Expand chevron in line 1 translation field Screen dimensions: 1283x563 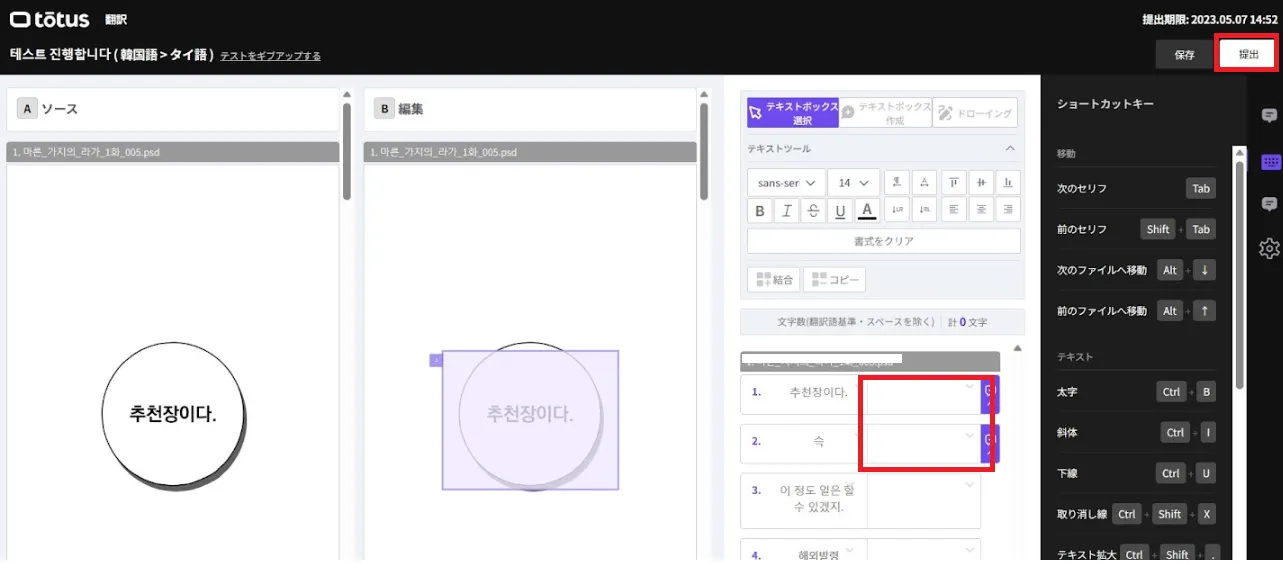[x=970, y=386]
